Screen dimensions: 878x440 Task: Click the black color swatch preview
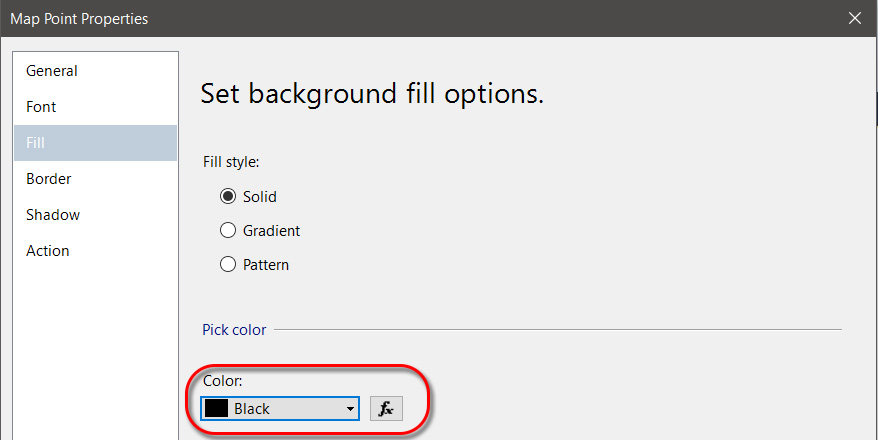pyautogui.click(x=215, y=408)
